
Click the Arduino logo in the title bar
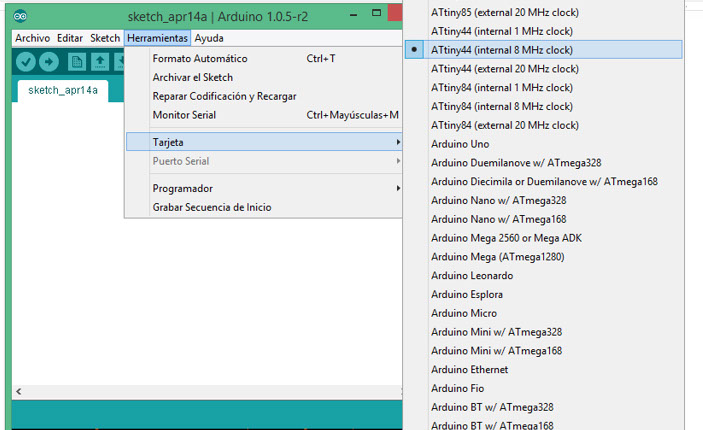[20, 17]
